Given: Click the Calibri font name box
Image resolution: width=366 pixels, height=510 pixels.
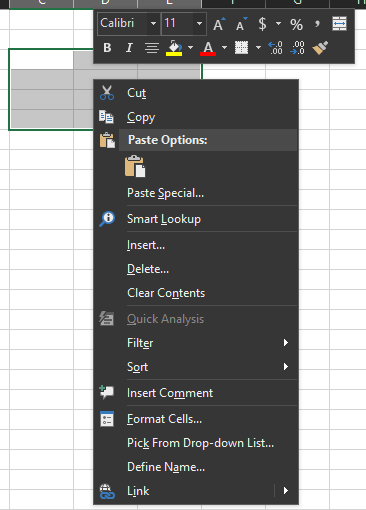Looking at the screenshot, I should pos(122,23).
